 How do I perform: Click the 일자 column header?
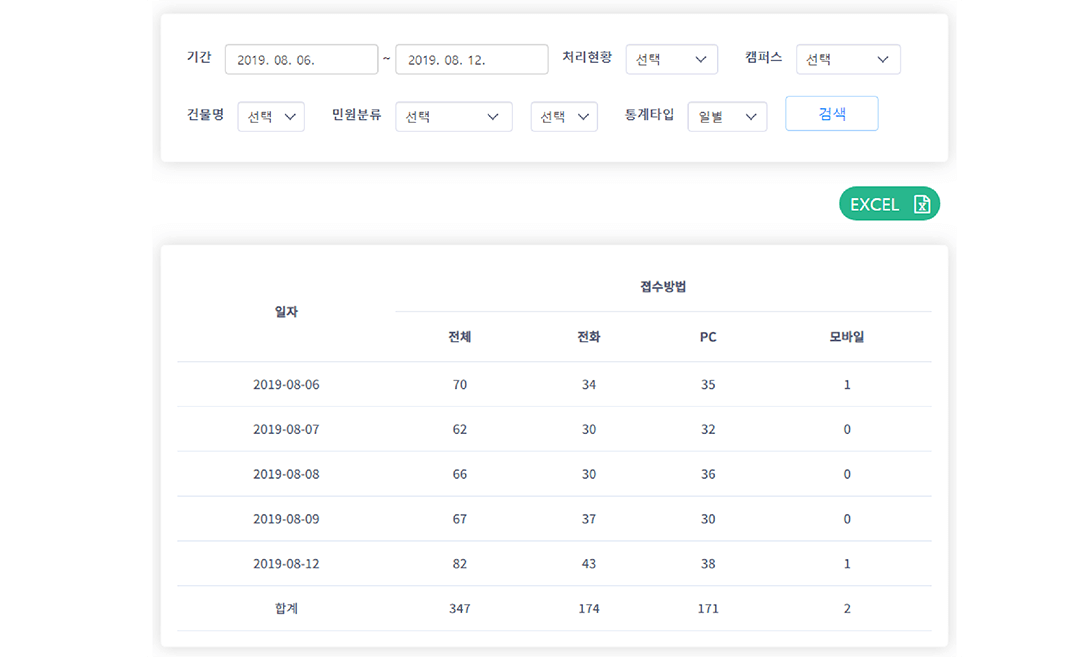(x=286, y=312)
